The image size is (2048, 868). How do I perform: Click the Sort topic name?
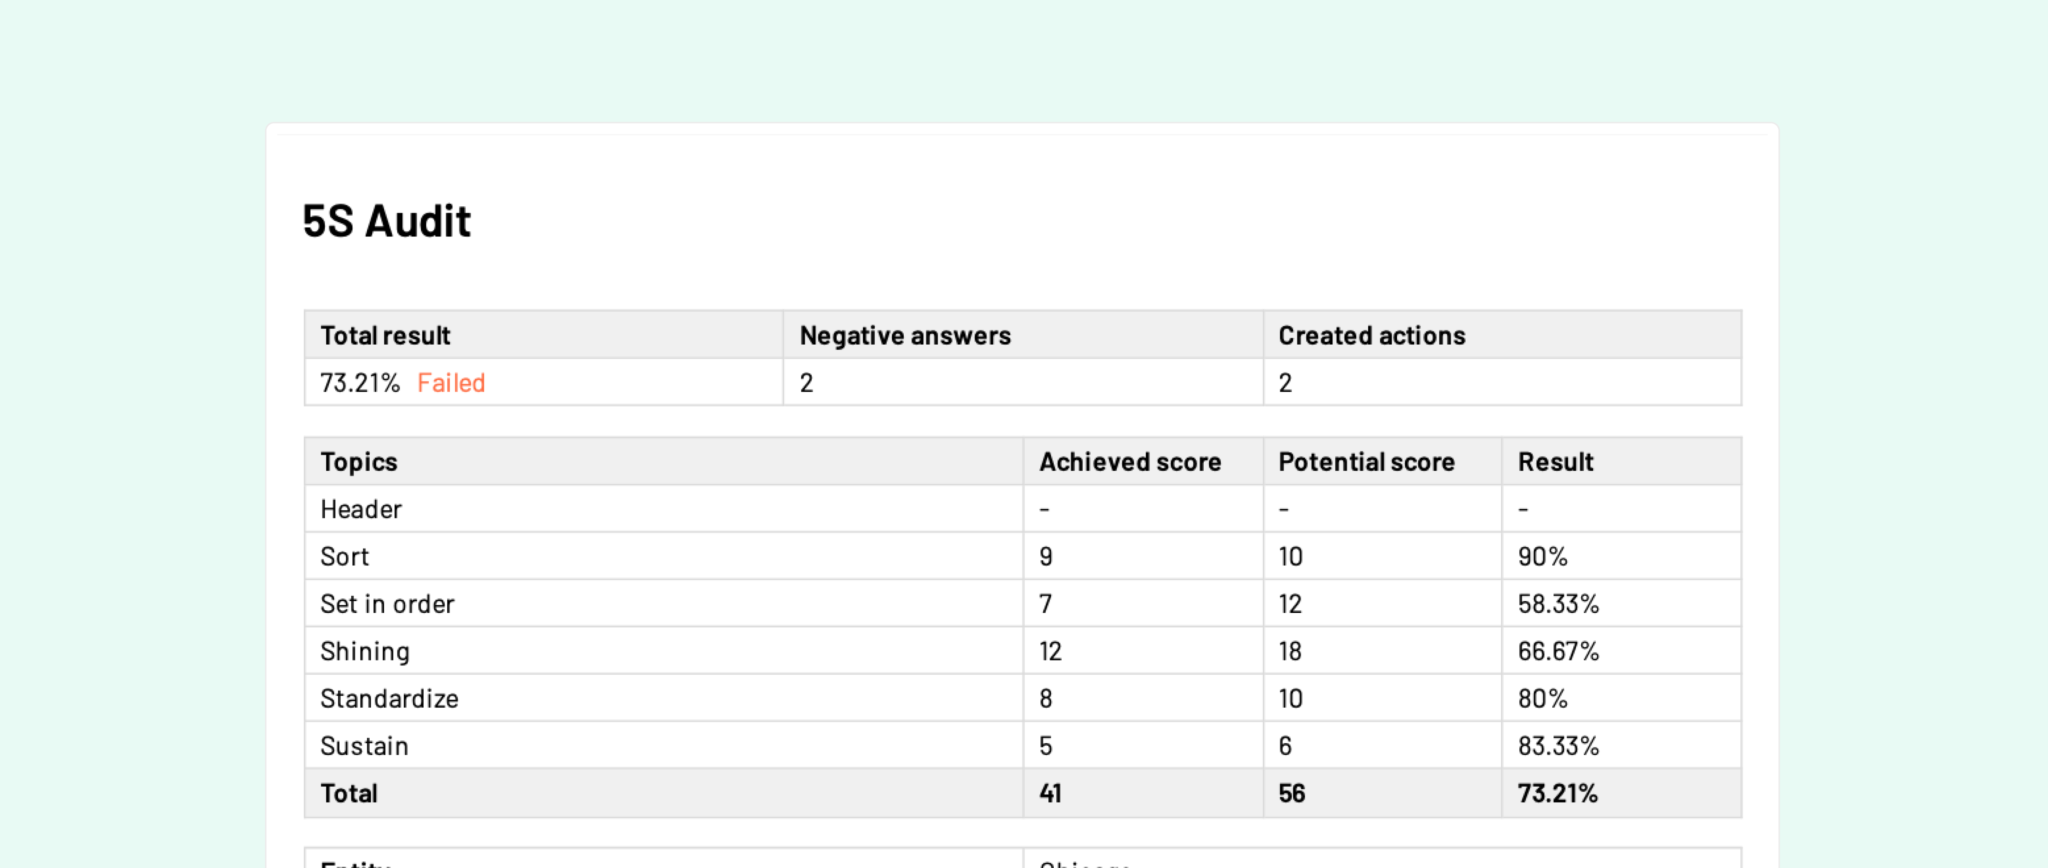tap(344, 557)
